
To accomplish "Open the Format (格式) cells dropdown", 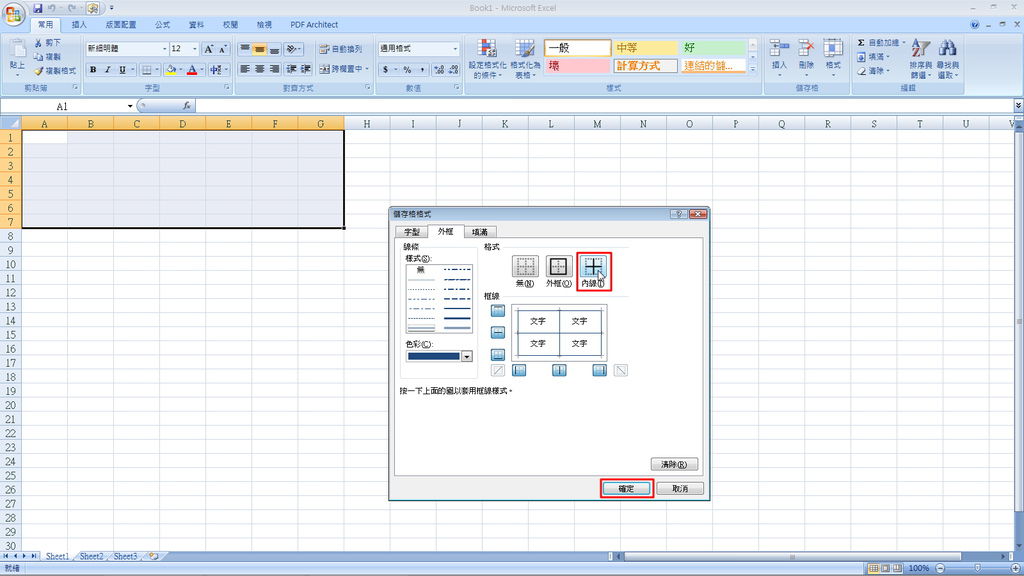I will point(833,57).
